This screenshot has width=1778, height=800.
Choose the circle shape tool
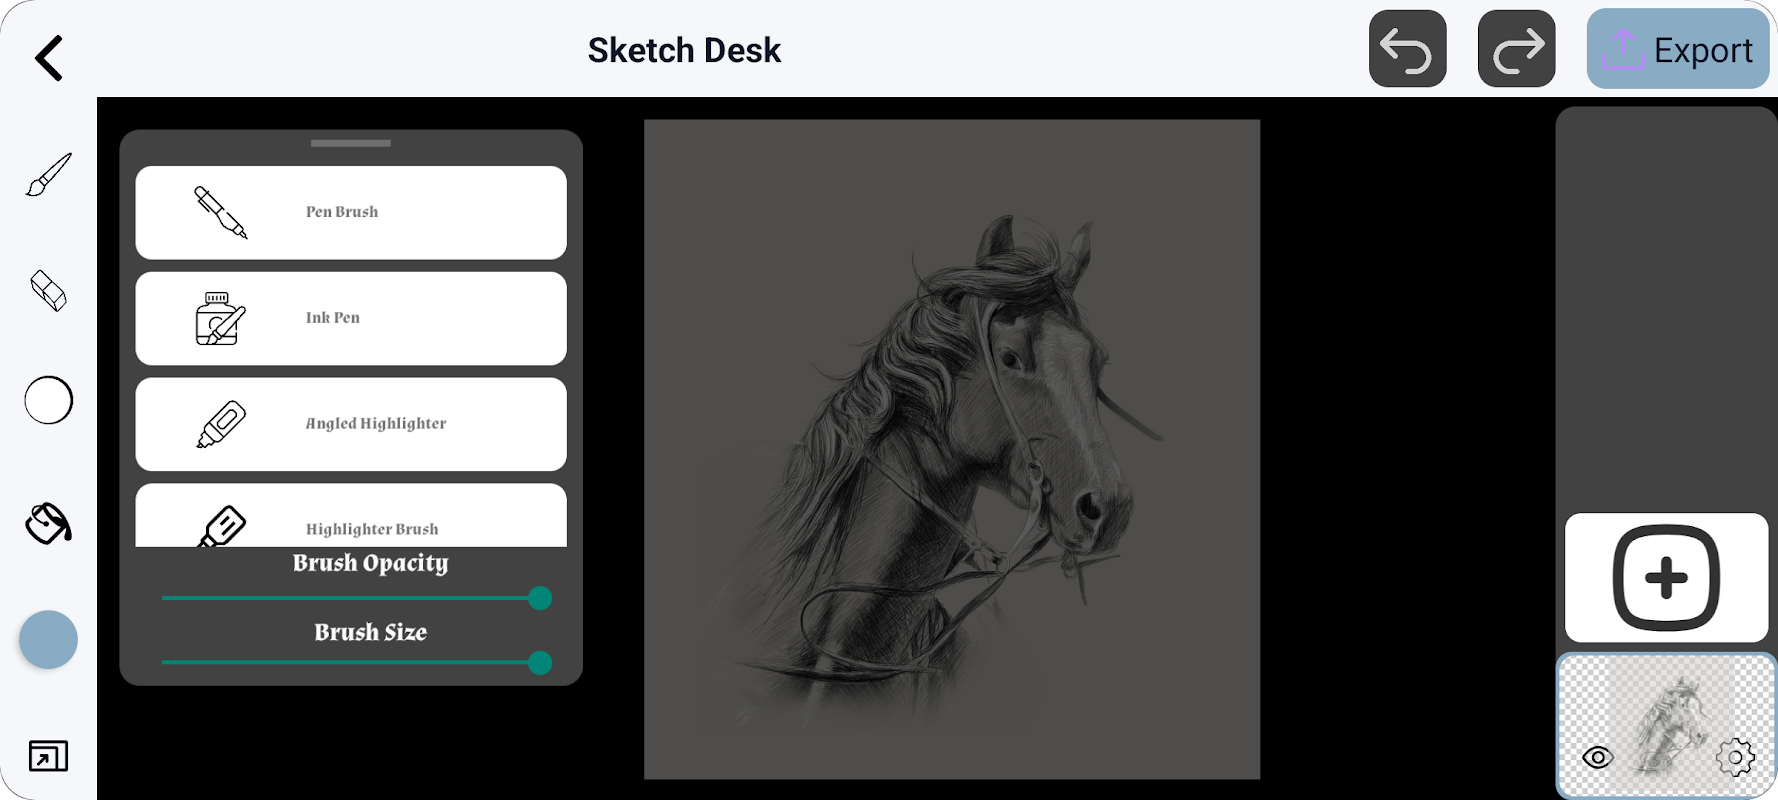click(48, 401)
